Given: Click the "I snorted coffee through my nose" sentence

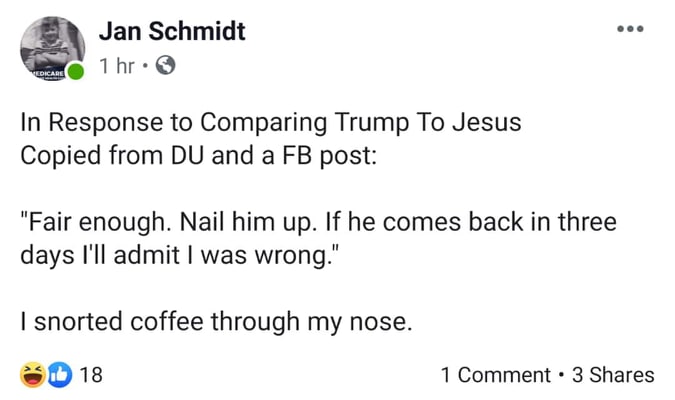Looking at the screenshot, I should pos(215,321).
